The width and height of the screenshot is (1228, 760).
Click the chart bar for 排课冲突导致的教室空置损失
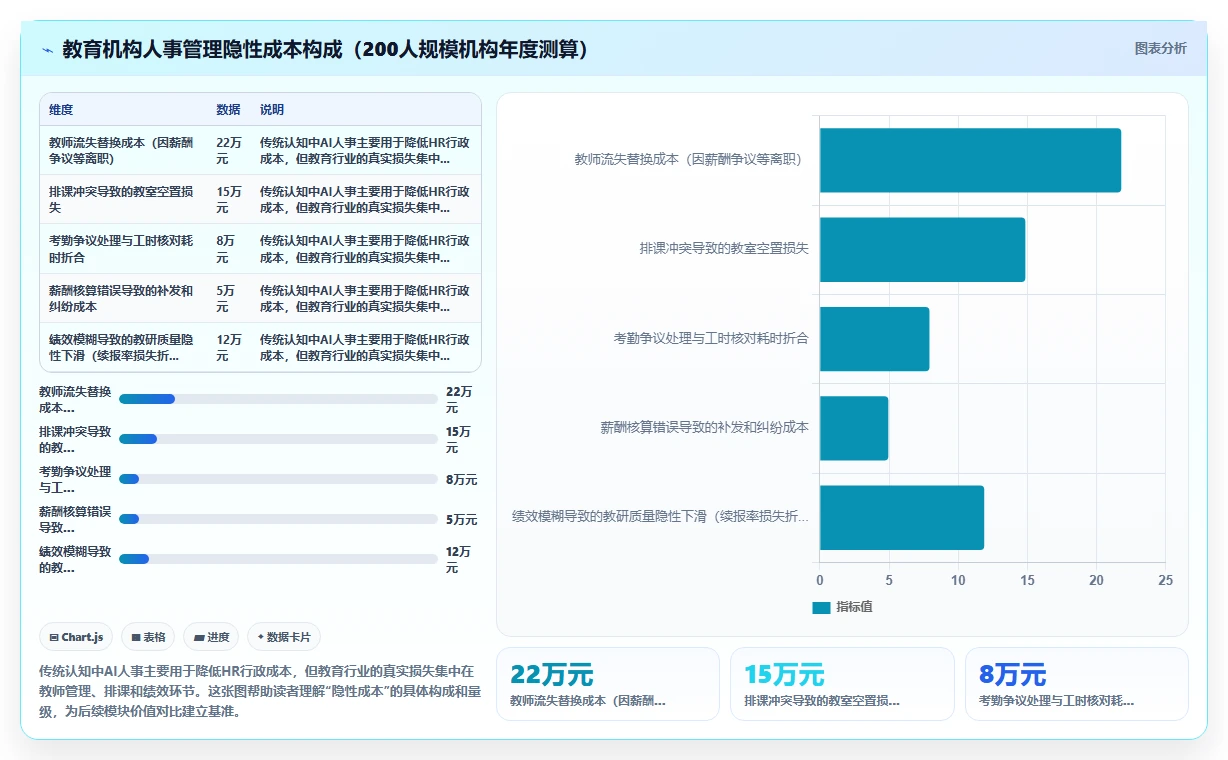(922, 249)
